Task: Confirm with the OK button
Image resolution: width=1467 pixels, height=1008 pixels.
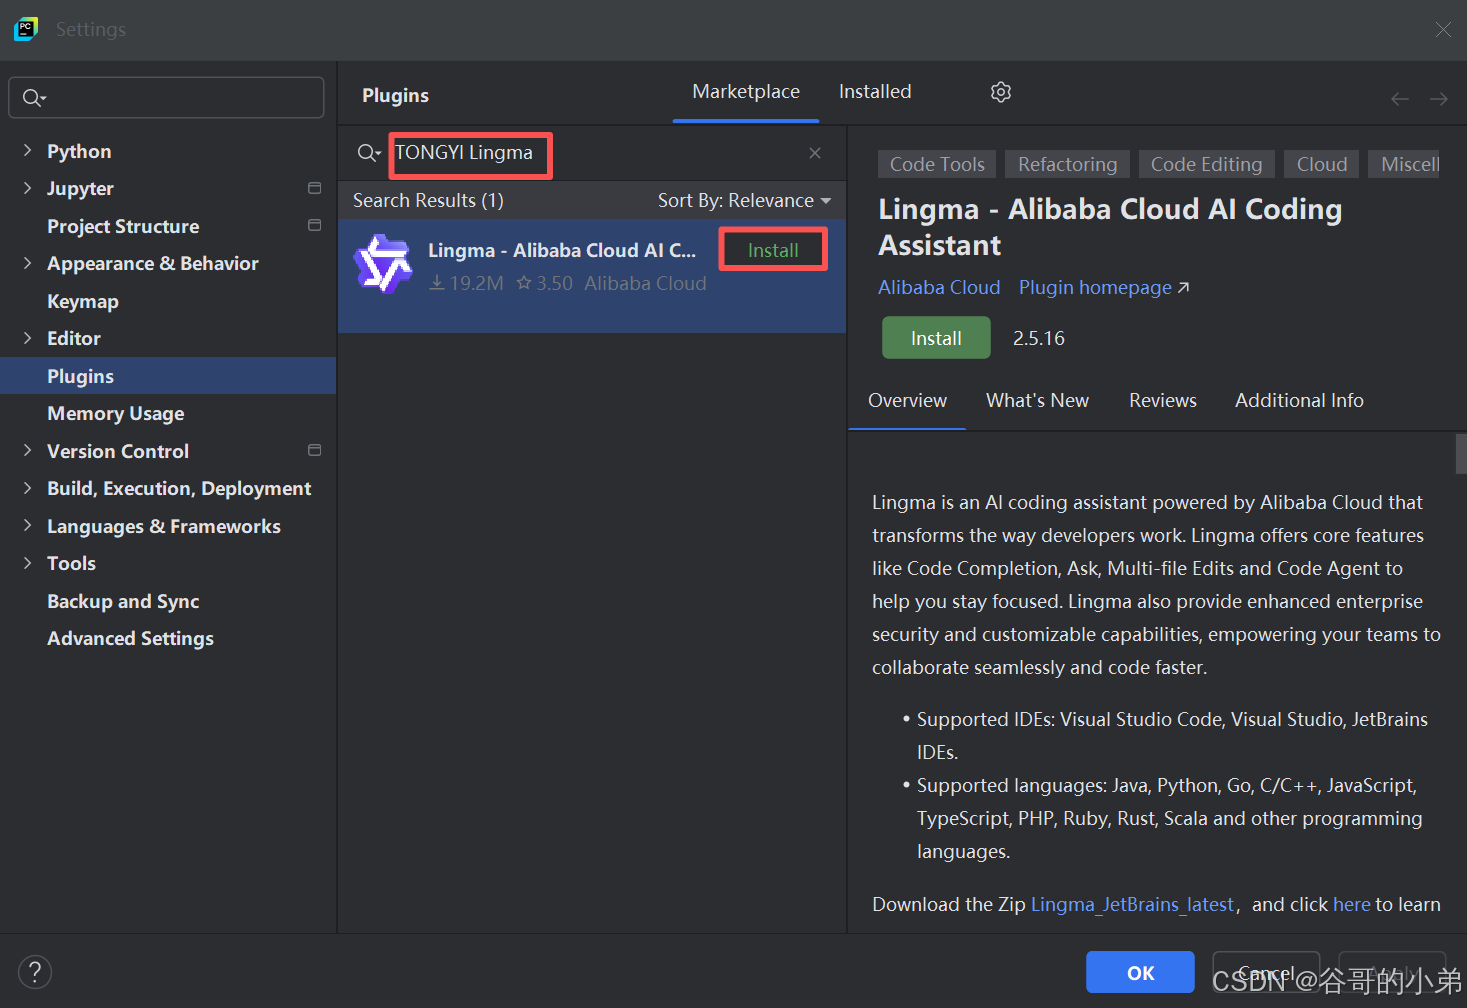Action: pyautogui.click(x=1140, y=973)
